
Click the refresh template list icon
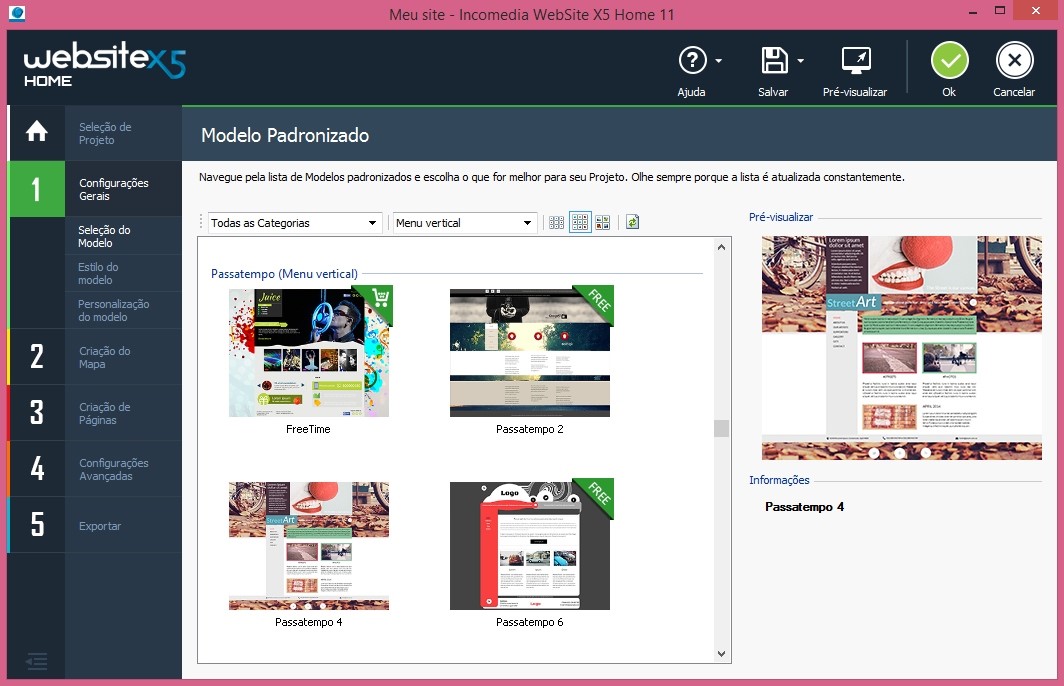[x=632, y=222]
